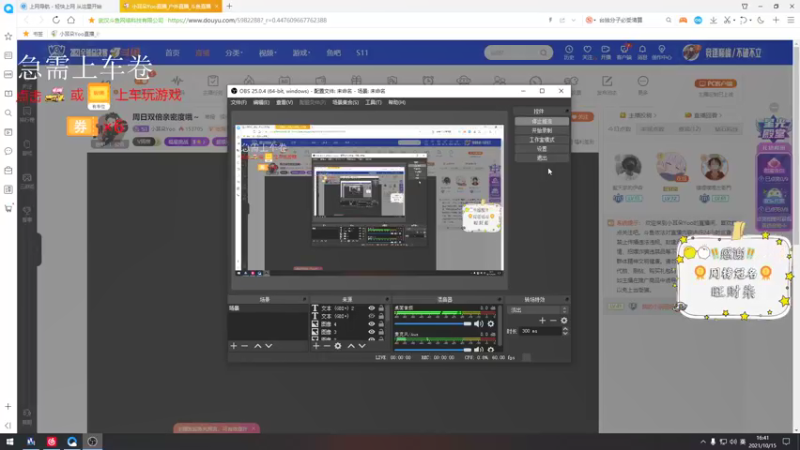
Task: Select the 场景 item in the scenes list
Action: click(x=268, y=308)
